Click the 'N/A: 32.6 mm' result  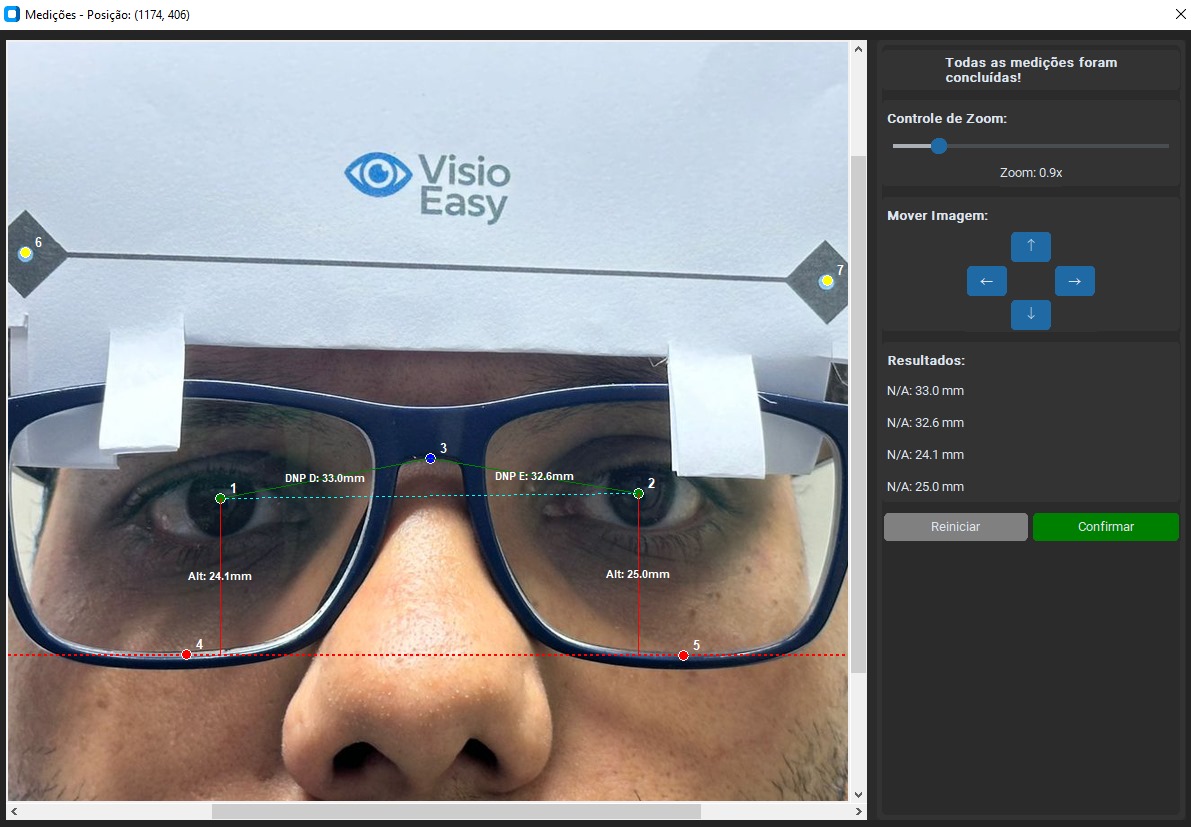tap(925, 423)
